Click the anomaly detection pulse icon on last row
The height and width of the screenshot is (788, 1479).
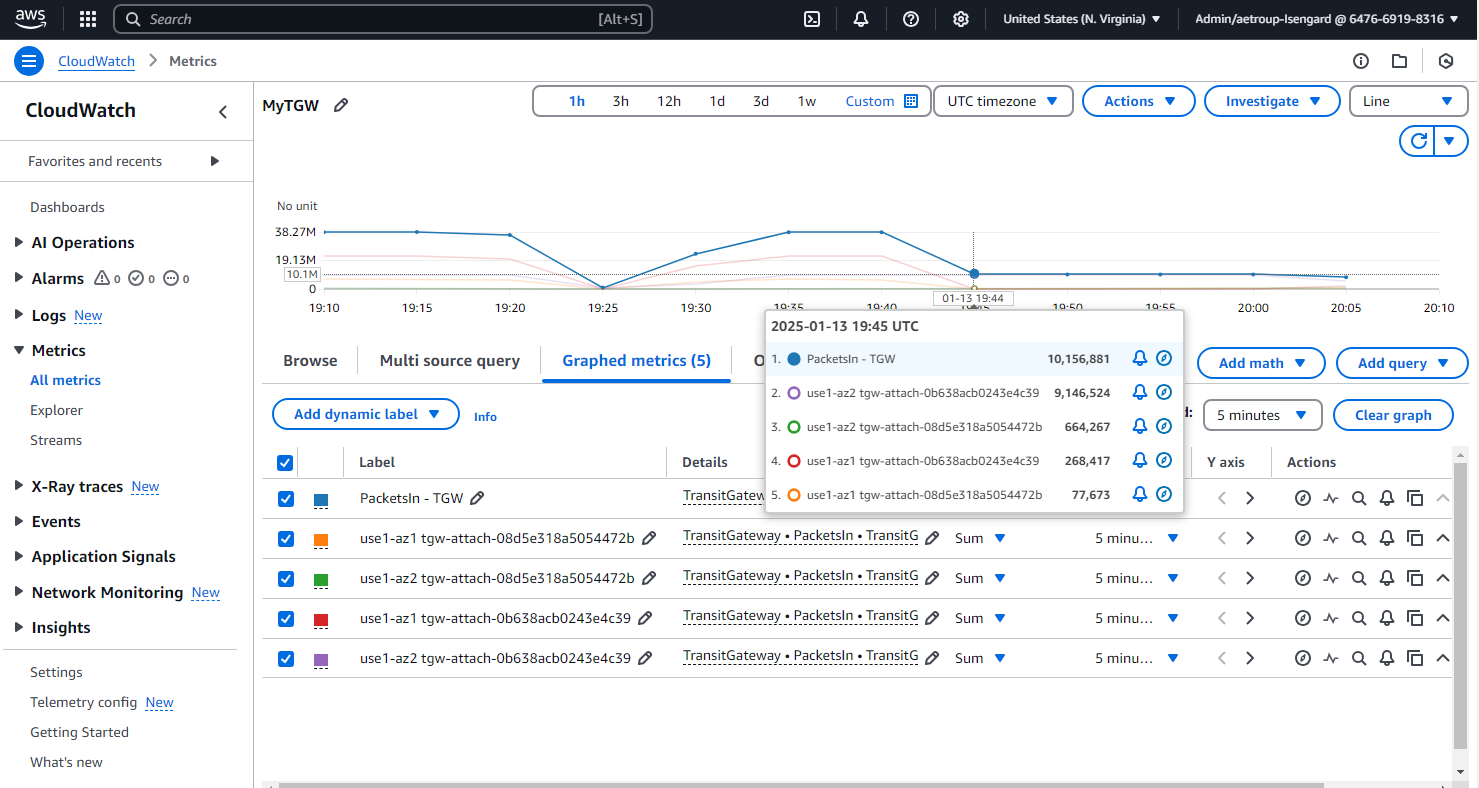coord(1331,658)
